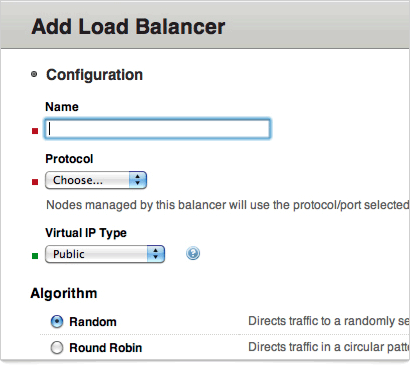Click the Virtual IP Type label
The height and width of the screenshot is (365, 410).
click(x=86, y=233)
